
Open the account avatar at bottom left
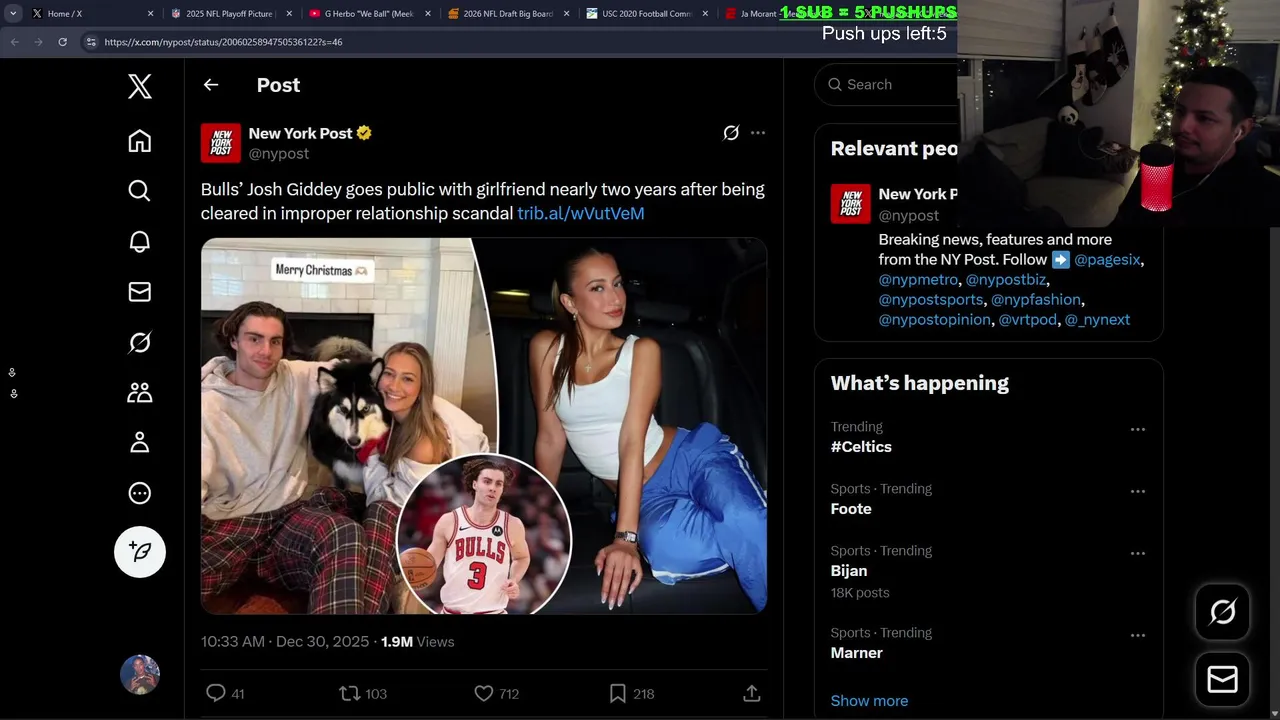140,675
